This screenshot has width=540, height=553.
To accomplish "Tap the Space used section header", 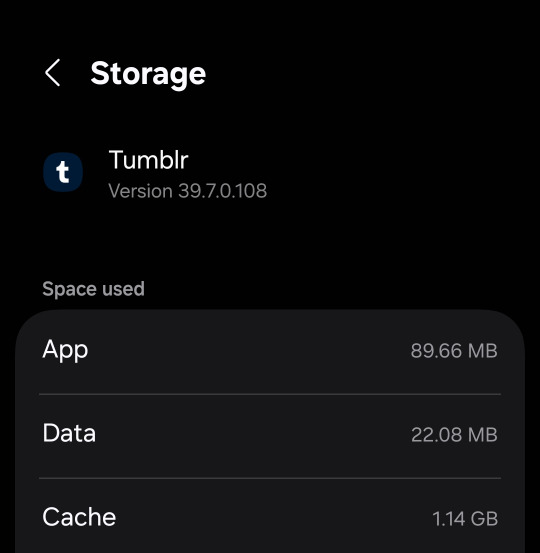I will 93,289.
